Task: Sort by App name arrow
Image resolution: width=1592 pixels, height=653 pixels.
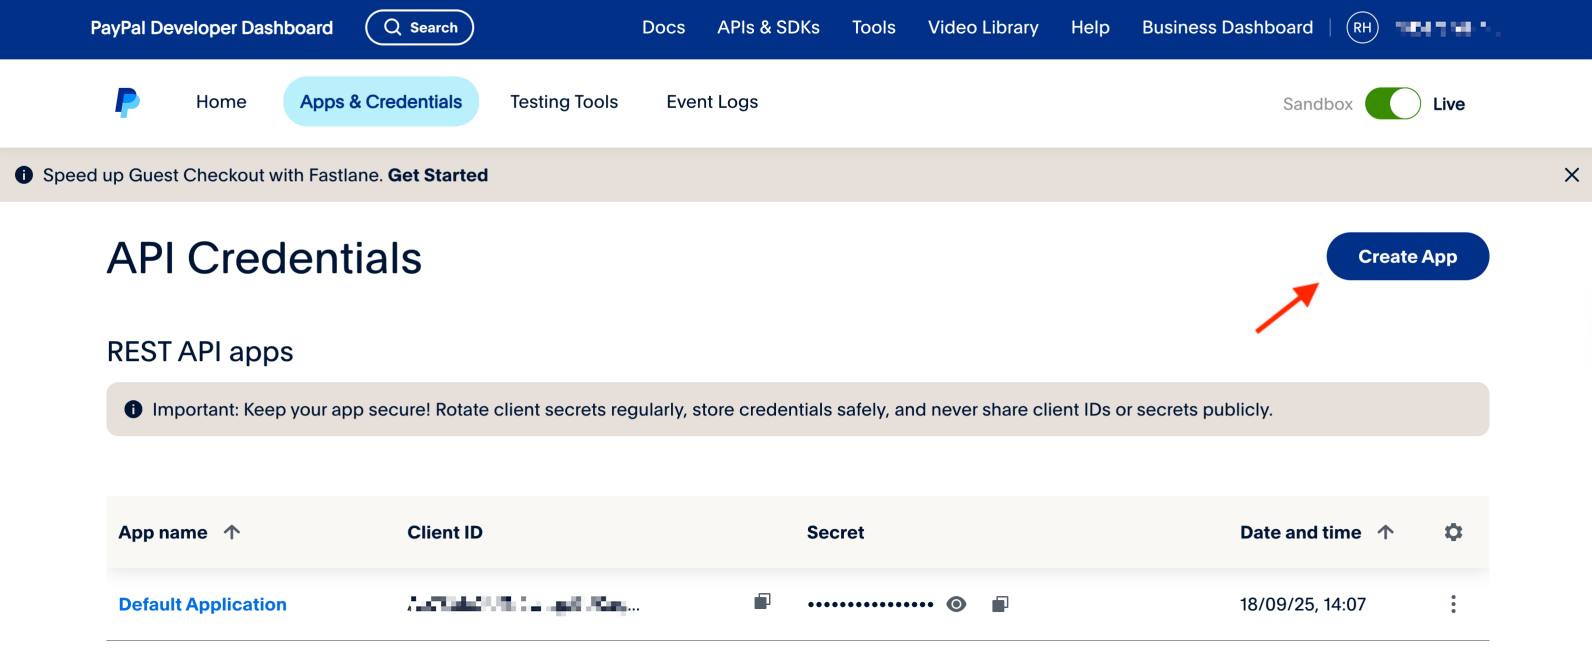Action: pos(232,532)
